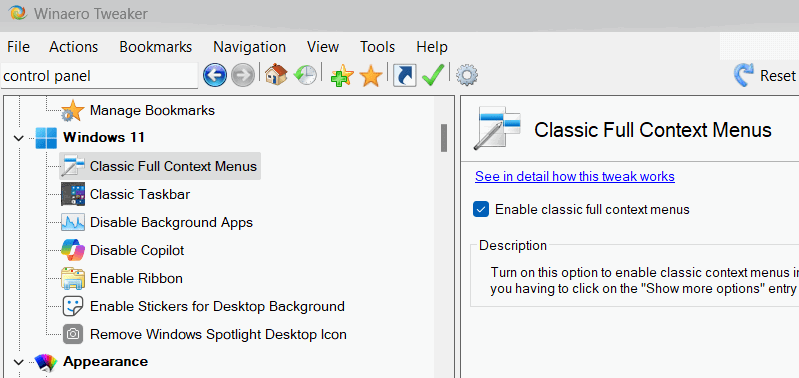Collapse the Windows 11 tree section

(19, 138)
